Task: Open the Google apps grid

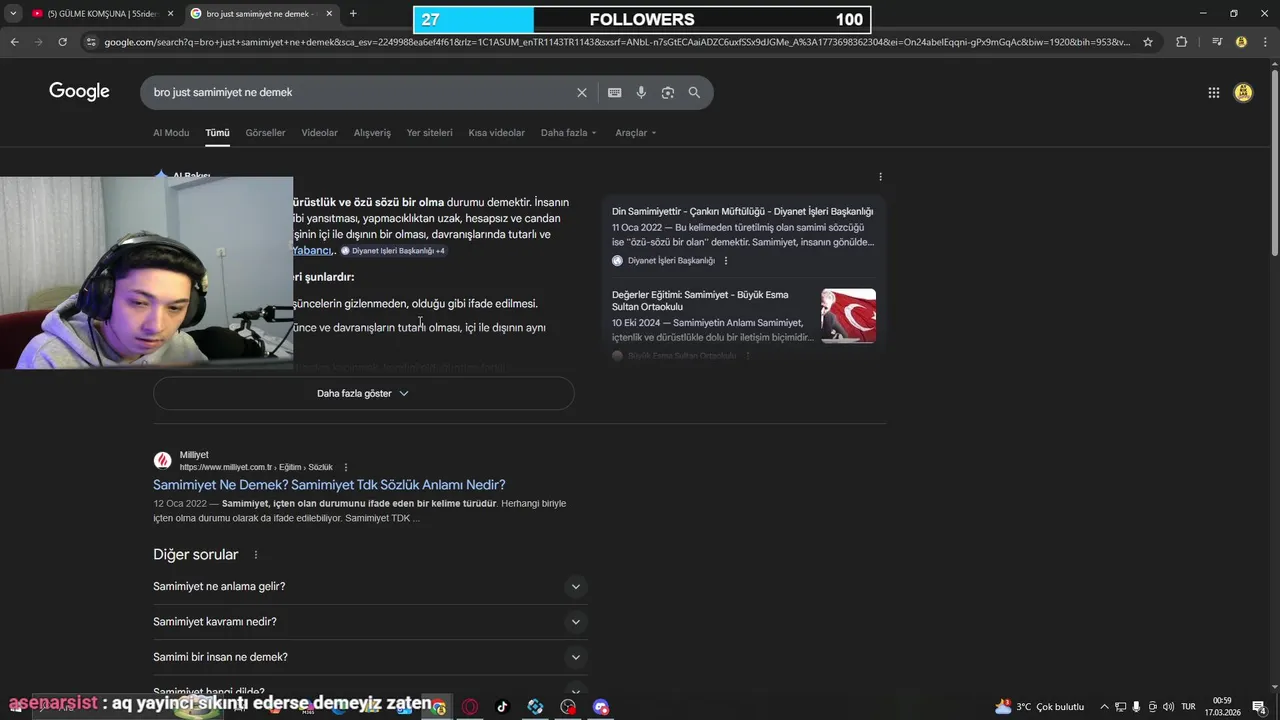Action: tap(1213, 92)
